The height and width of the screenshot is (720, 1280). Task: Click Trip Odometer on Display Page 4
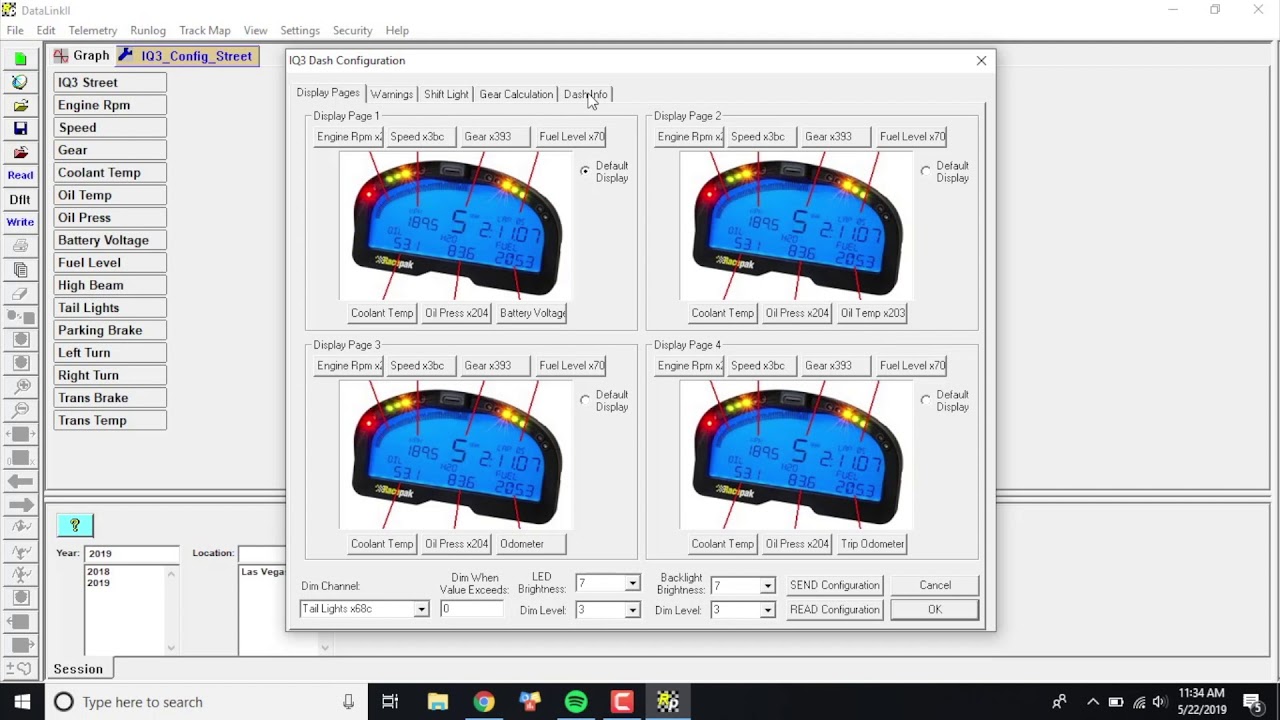(872, 544)
